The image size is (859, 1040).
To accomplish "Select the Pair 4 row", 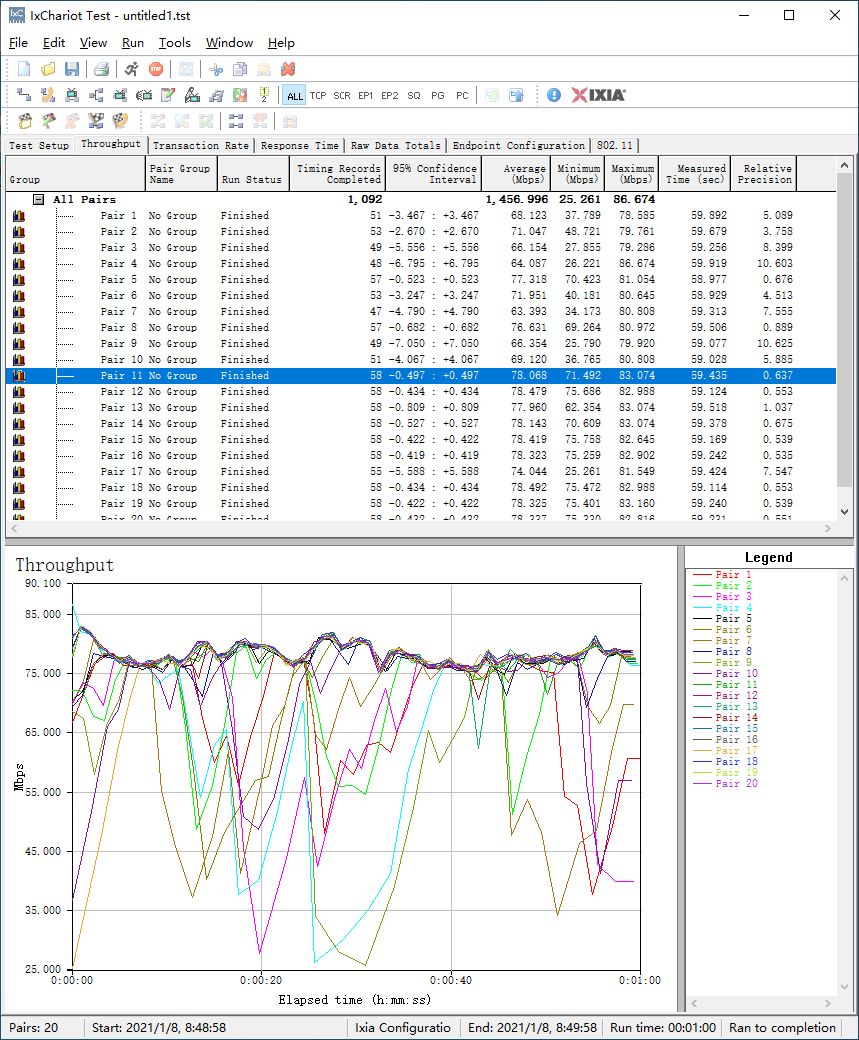I will pyautogui.click(x=421, y=263).
